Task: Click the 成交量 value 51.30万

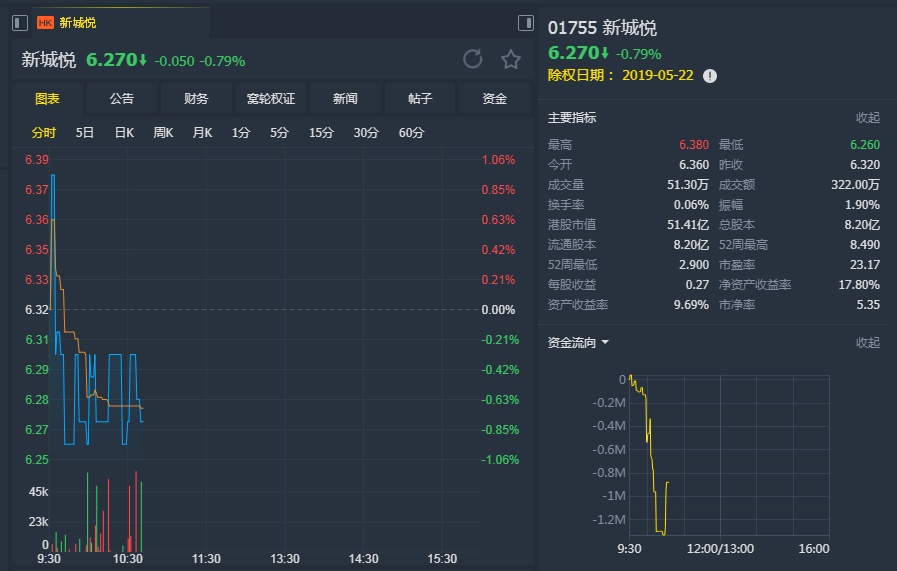Action: coord(688,185)
